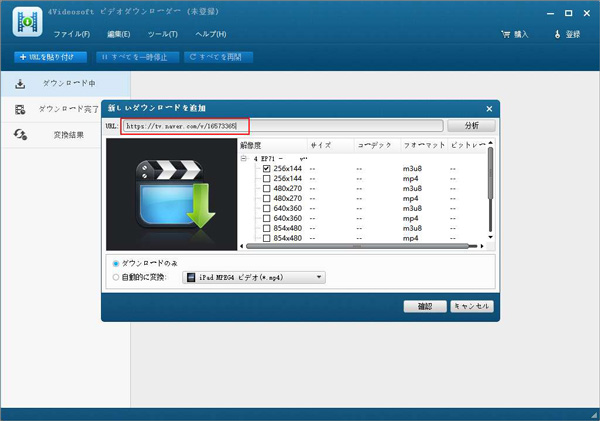Open the iPad MPEG4 format dropdown

click(254, 277)
